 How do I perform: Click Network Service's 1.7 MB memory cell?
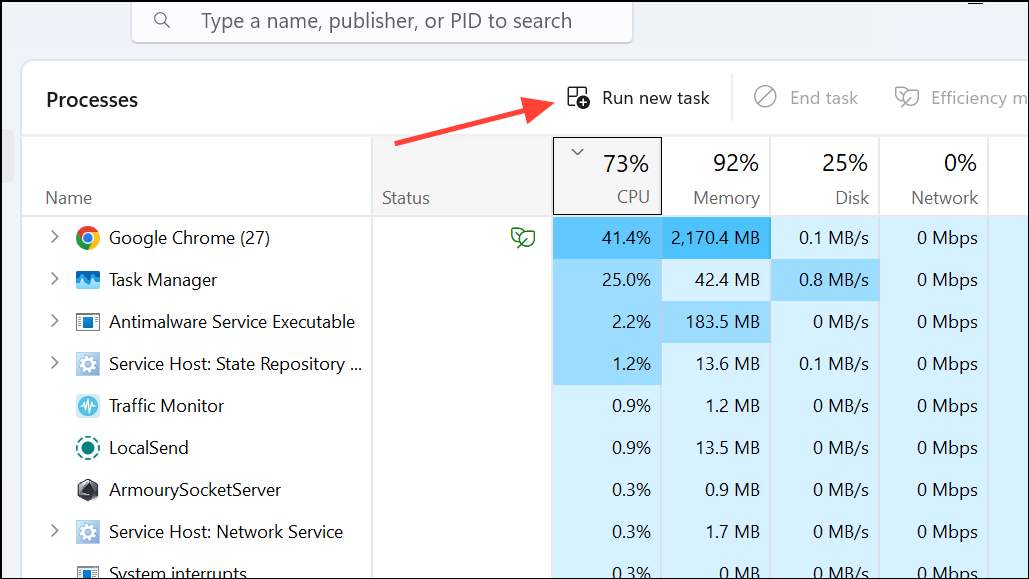click(x=716, y=532)
